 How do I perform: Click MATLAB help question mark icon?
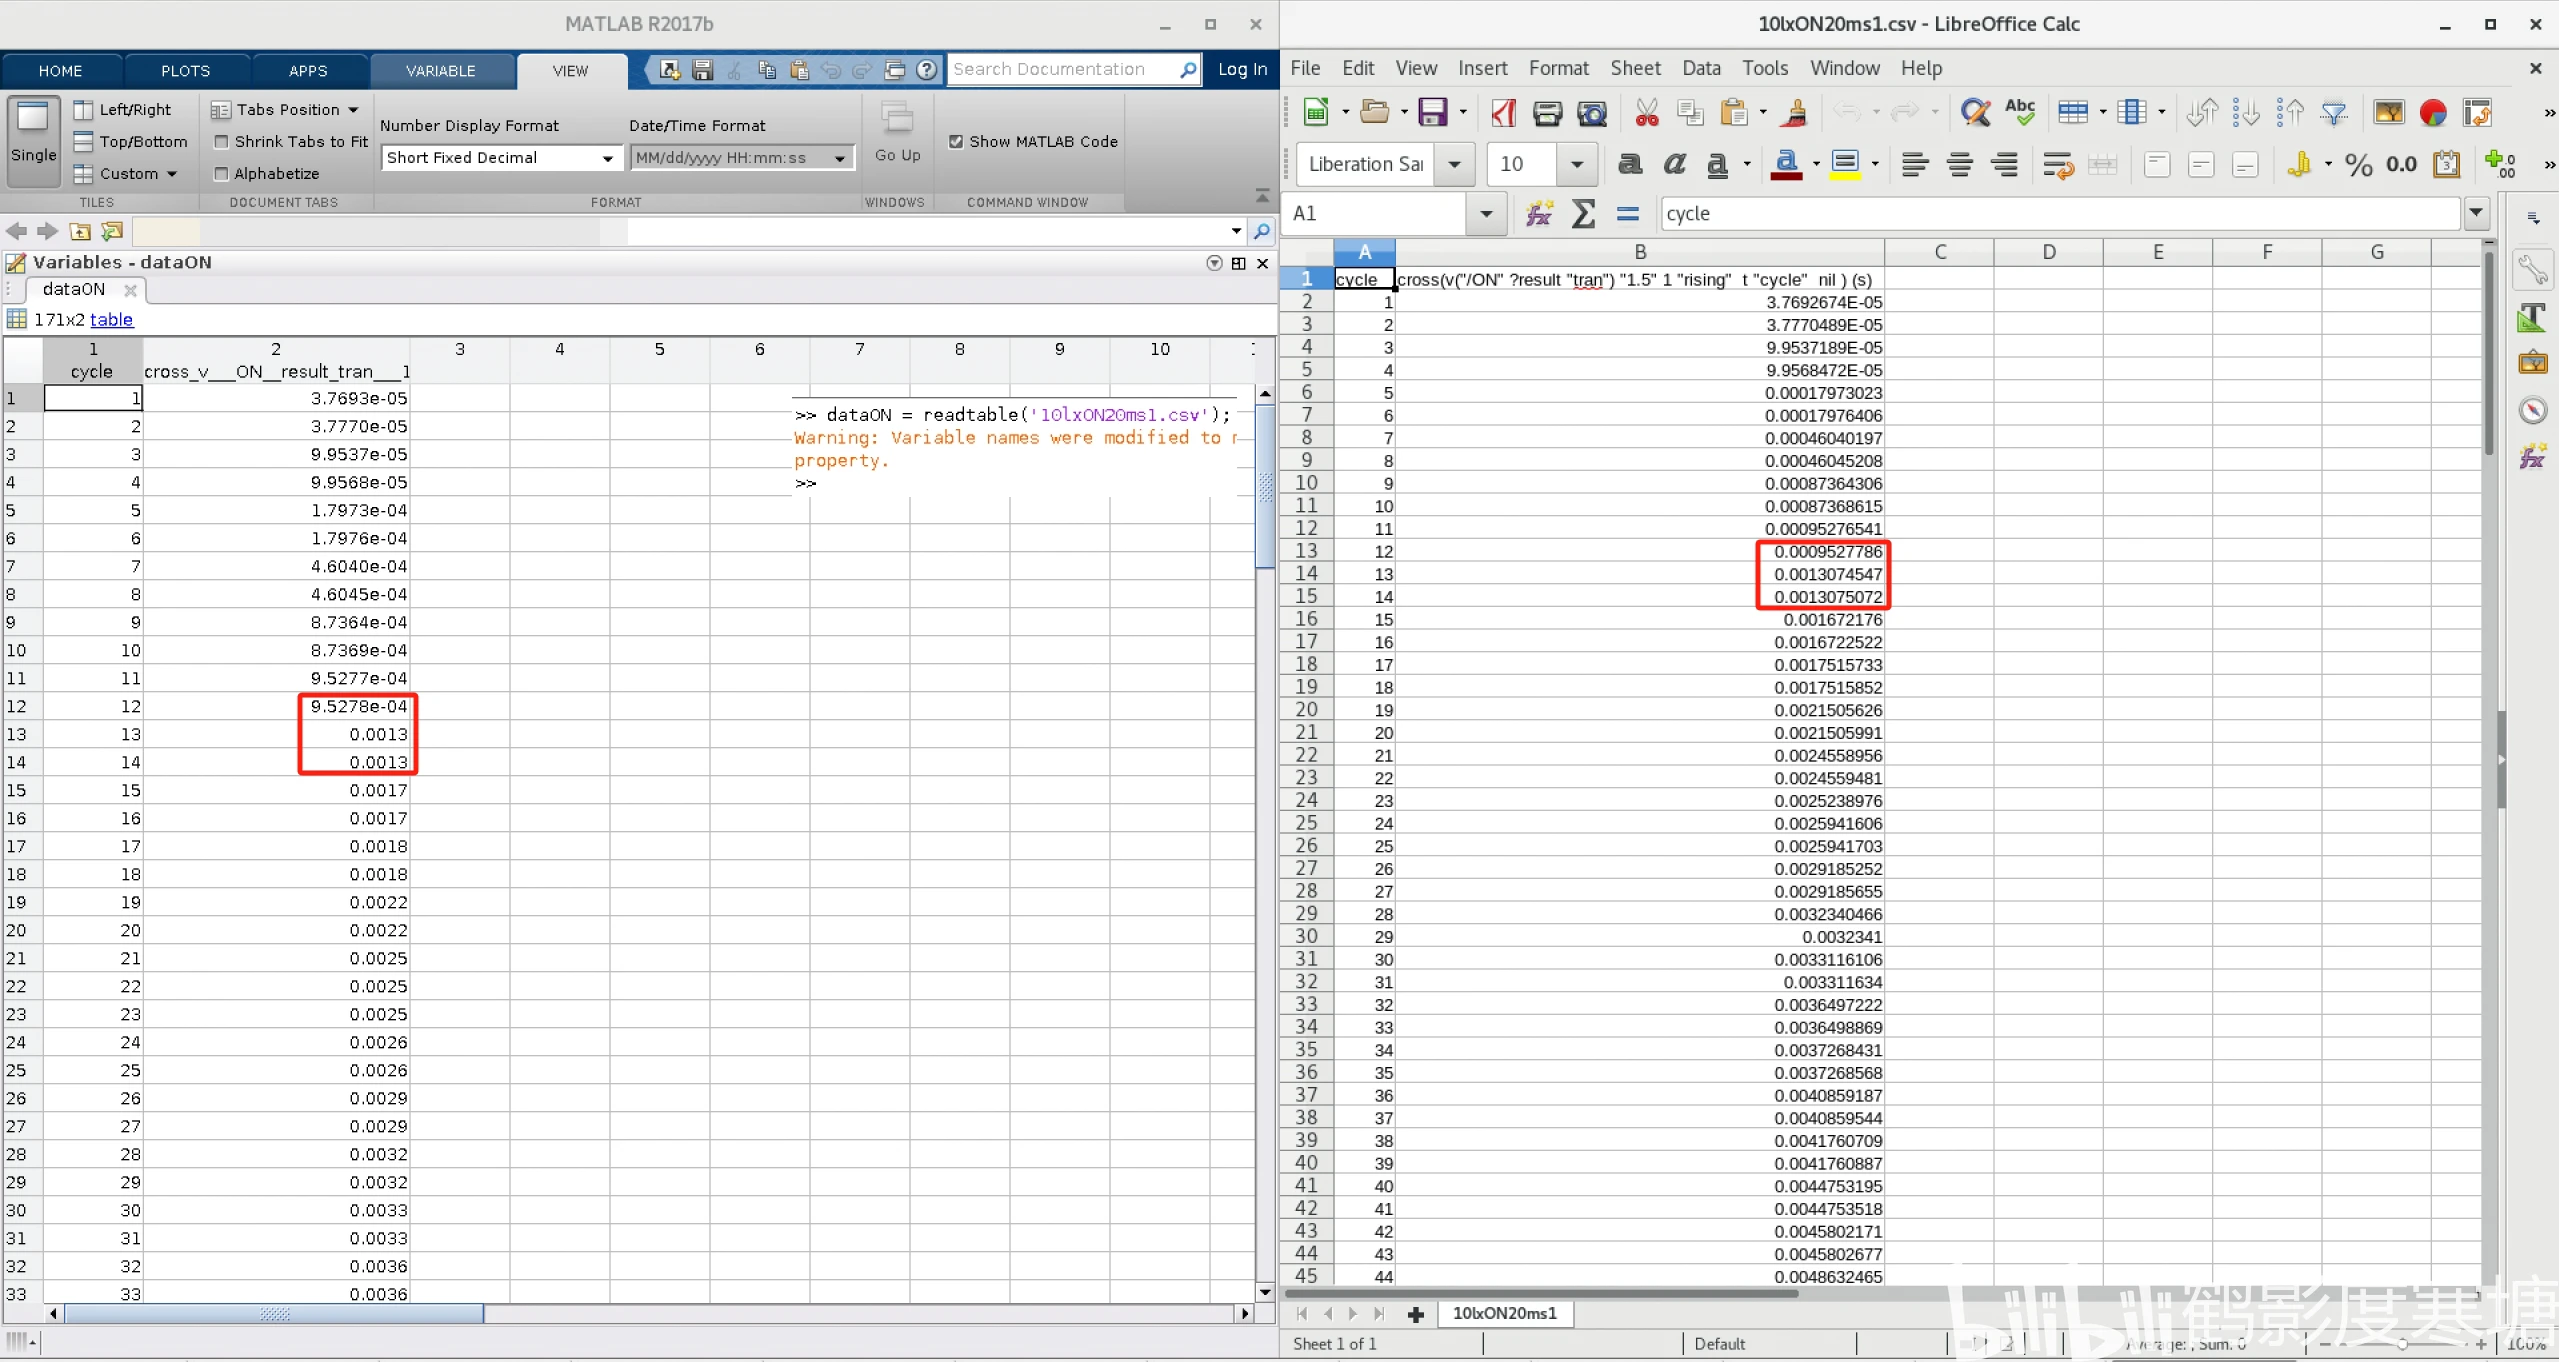(927, 70)
